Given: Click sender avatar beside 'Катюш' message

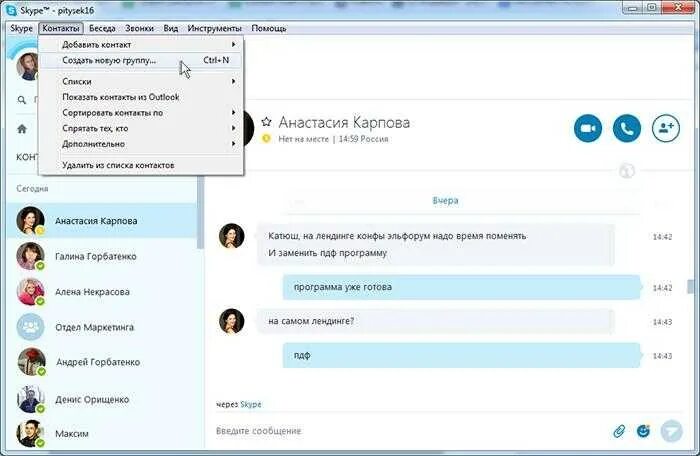Looking at the screenshot, I should pyautogui.click(x=232, y=236).
